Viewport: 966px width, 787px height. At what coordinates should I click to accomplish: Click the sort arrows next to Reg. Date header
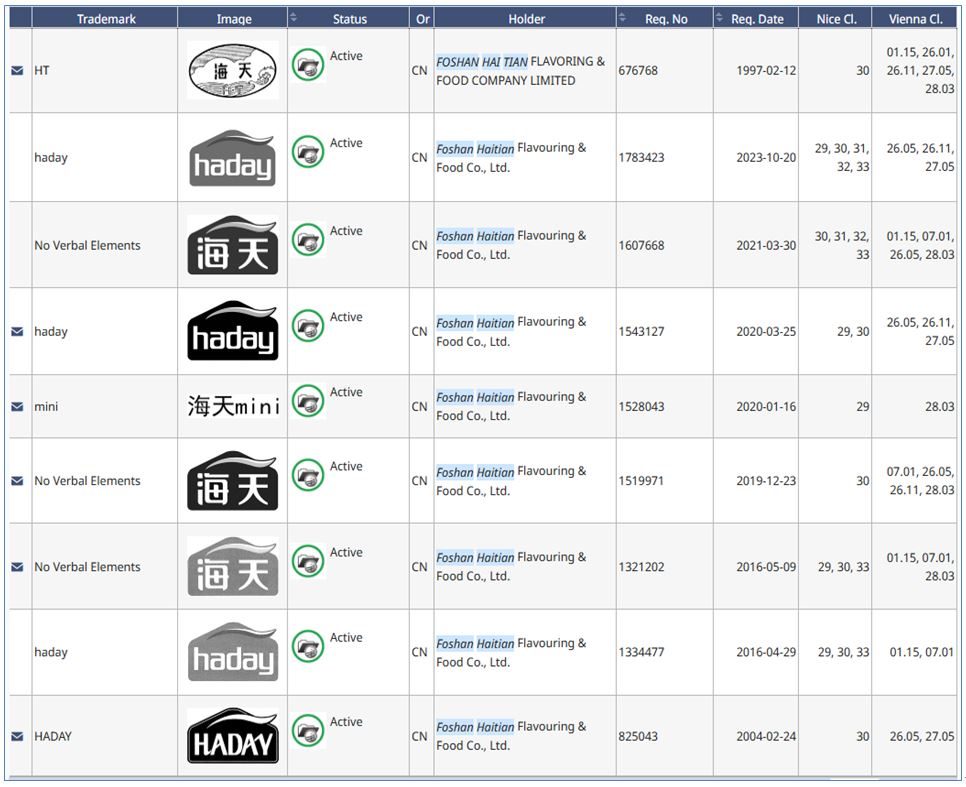pyautogui.click(x=720, y=18)
